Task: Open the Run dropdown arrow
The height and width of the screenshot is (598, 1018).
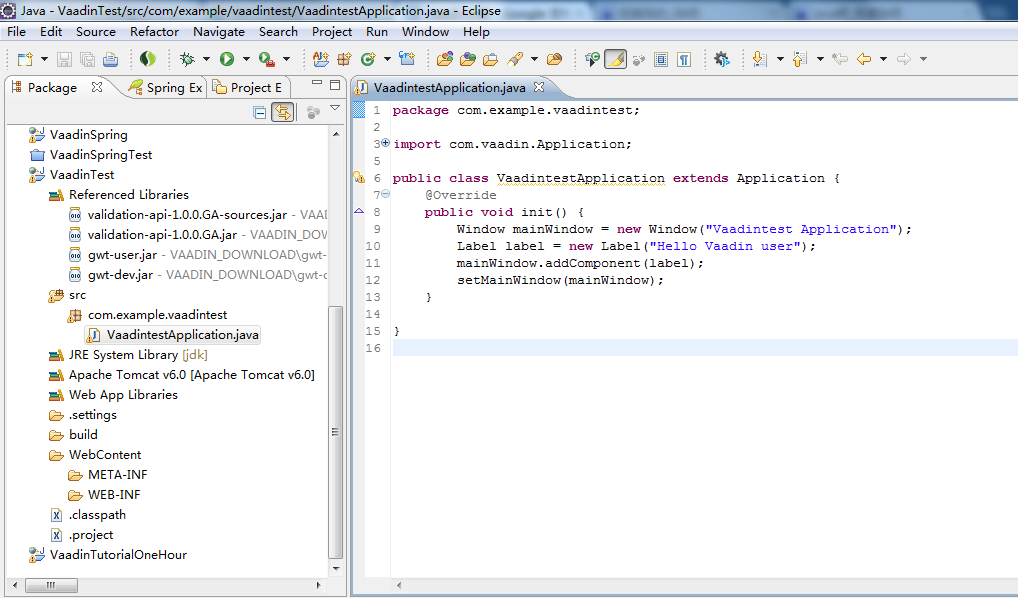Action: [246, 59]
